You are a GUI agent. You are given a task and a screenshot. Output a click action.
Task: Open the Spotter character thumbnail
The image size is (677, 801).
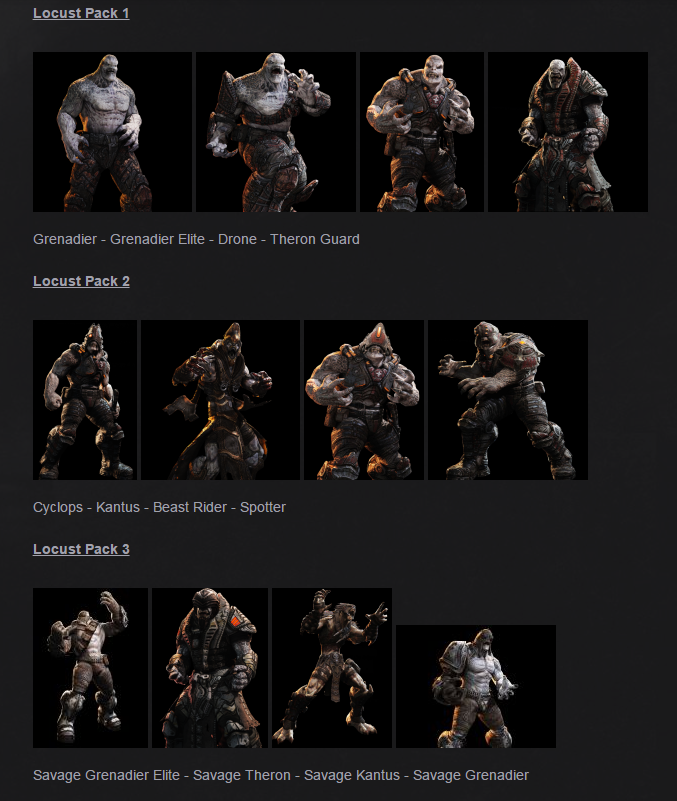(x=507, y=400)
